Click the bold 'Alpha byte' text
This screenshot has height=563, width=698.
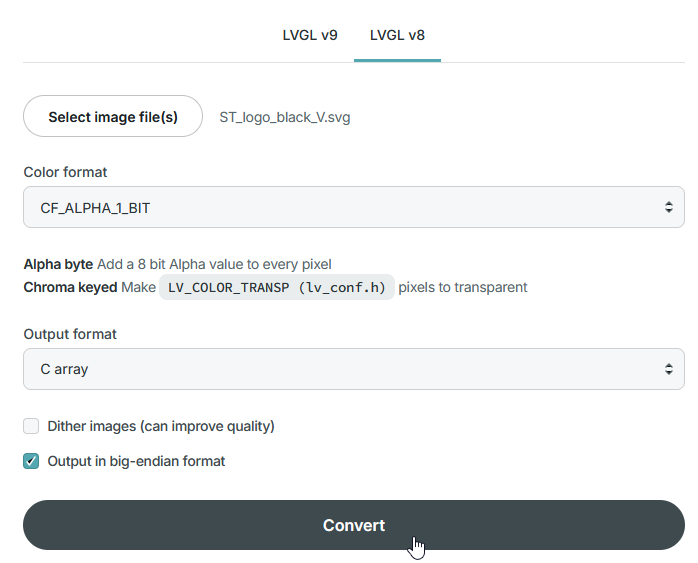58,264
